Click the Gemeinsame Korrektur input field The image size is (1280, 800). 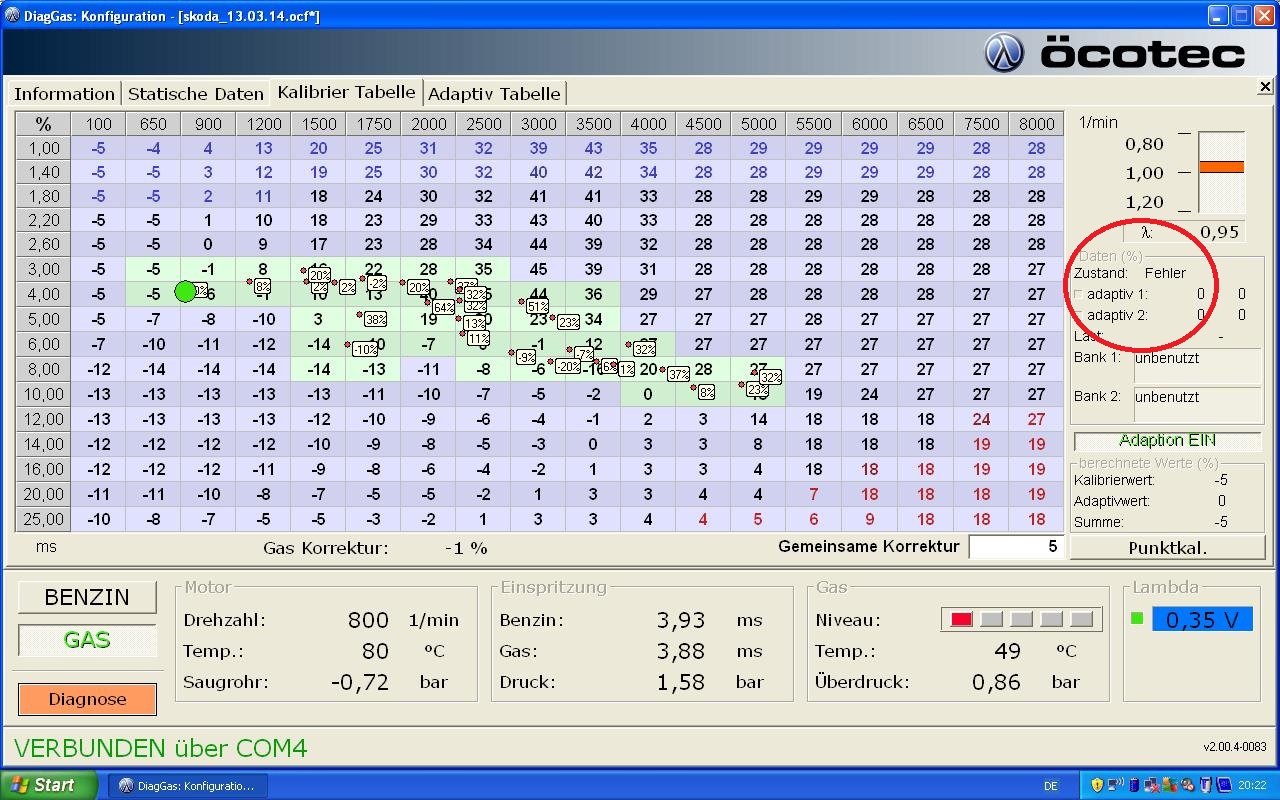[x=1016, y=547]
